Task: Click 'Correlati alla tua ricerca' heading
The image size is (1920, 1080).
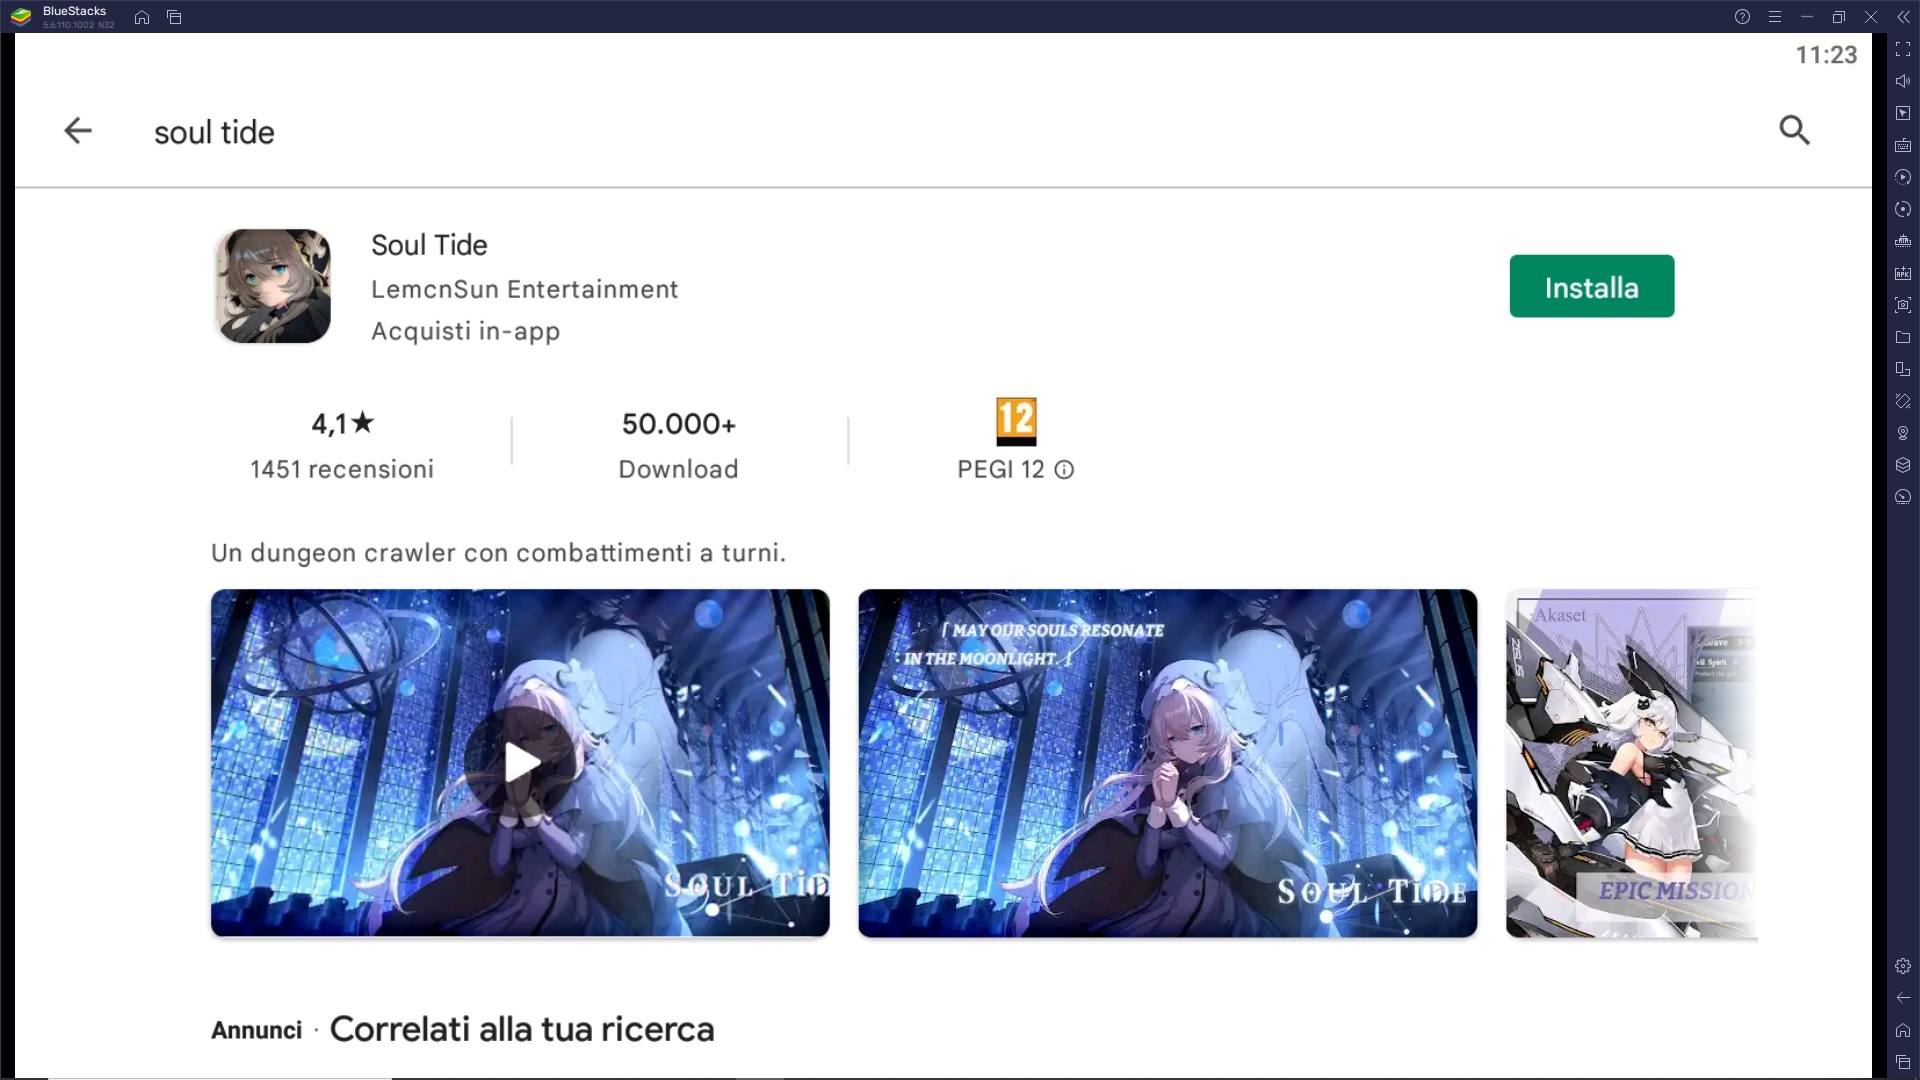Action: pos(522,1029)
